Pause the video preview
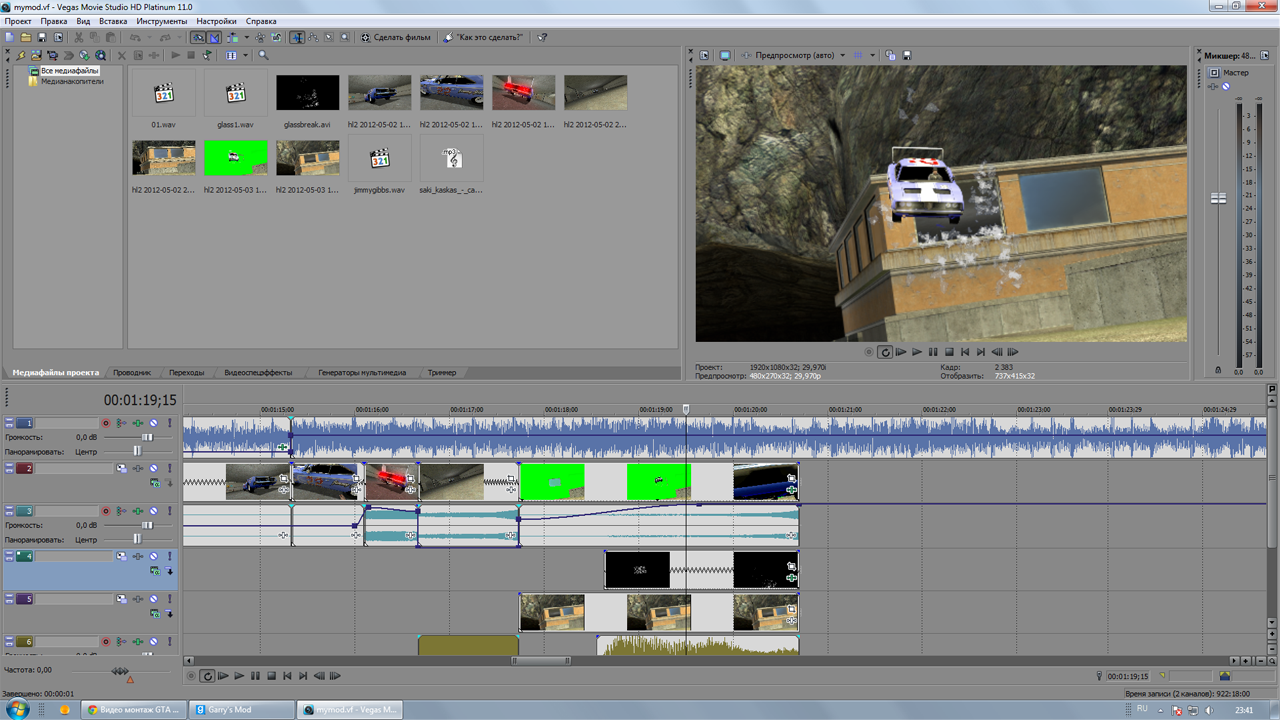1280x720 pixels. tap(933, 352)
